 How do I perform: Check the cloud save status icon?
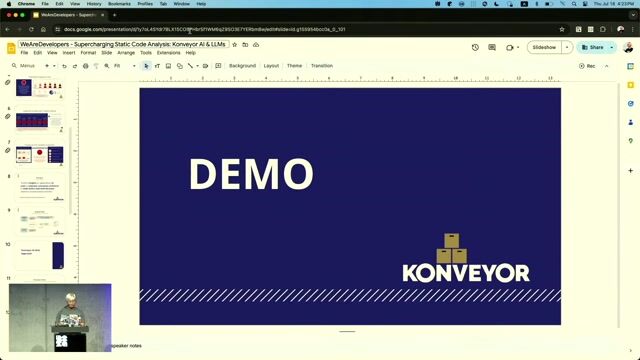point(256,44)
